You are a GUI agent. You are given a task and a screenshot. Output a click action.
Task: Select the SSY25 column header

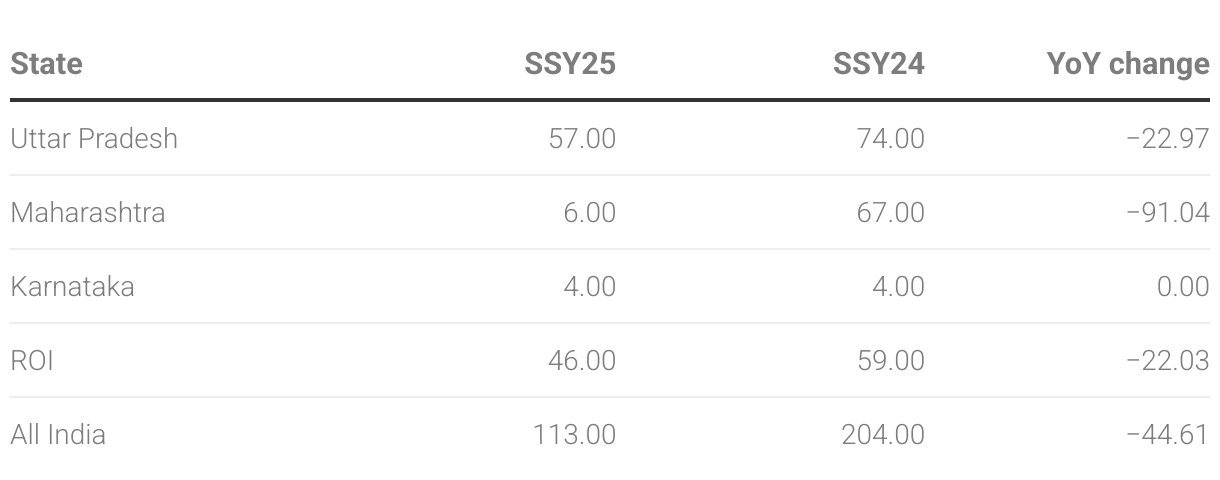pos(570,64)
